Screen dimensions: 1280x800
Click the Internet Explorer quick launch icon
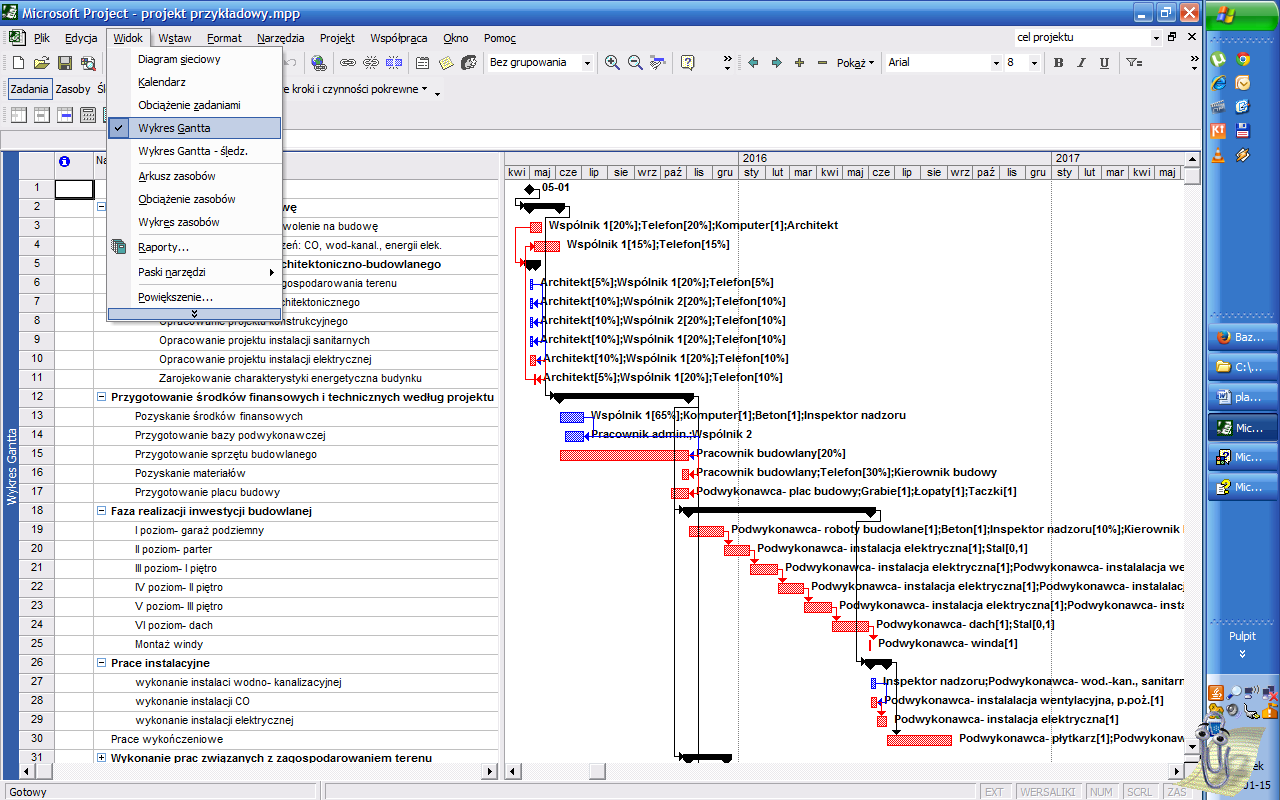tap(1218, 82)
